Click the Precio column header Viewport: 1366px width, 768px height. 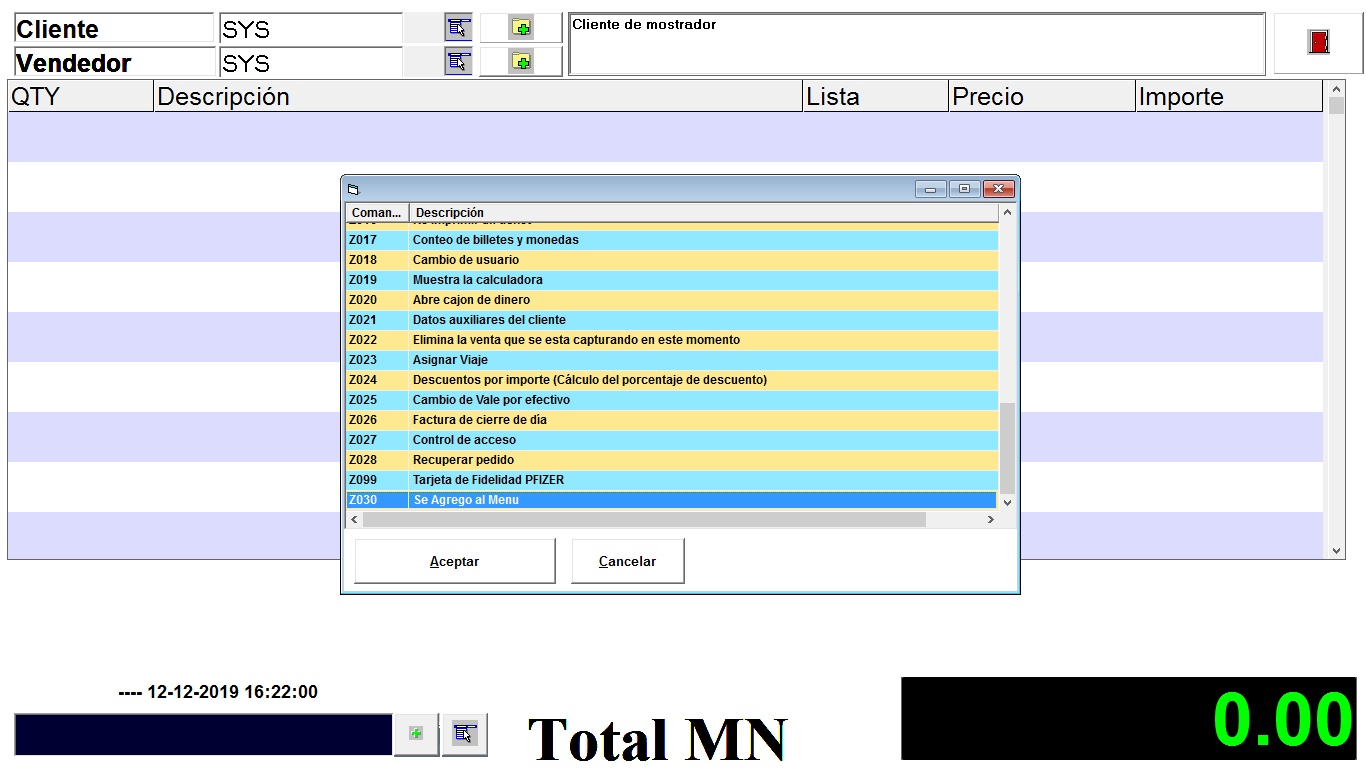point(1042,97)
